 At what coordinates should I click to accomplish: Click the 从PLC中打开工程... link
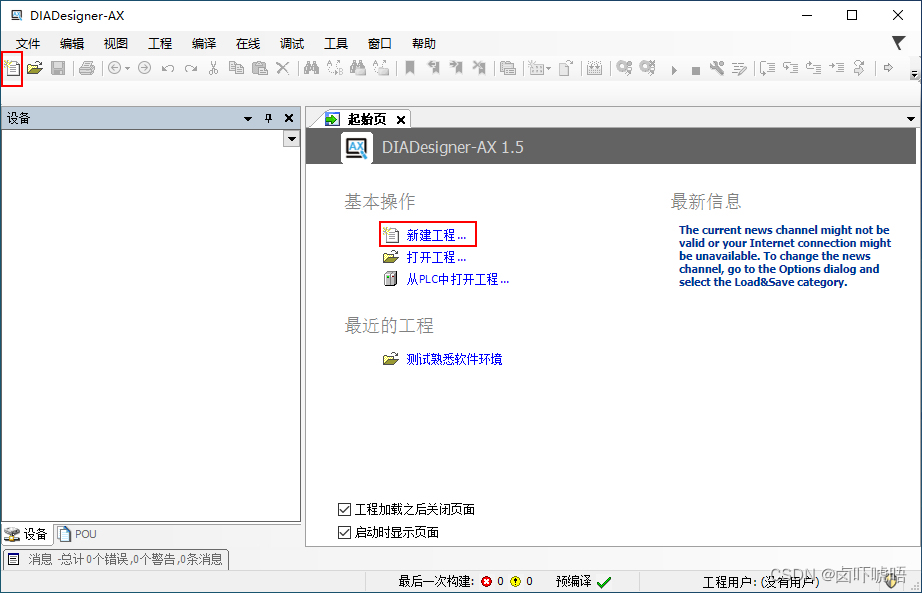pos(457,279)
